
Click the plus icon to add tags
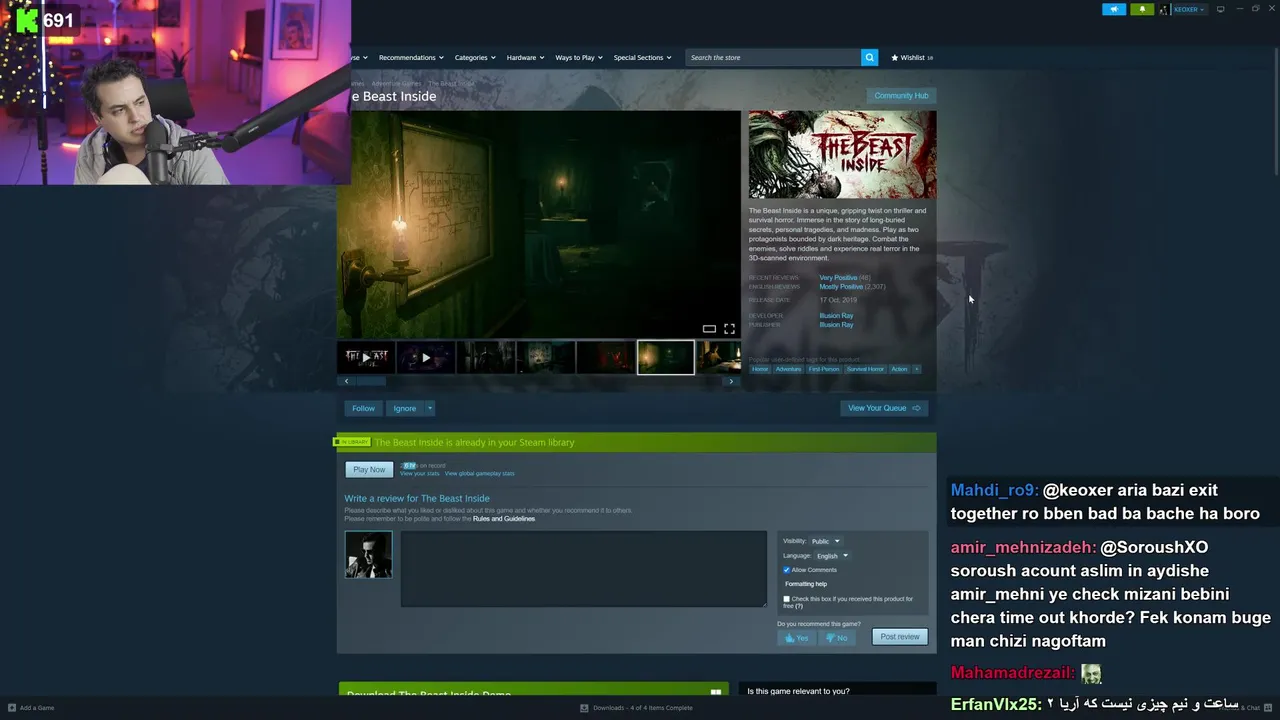click(916, 369)
